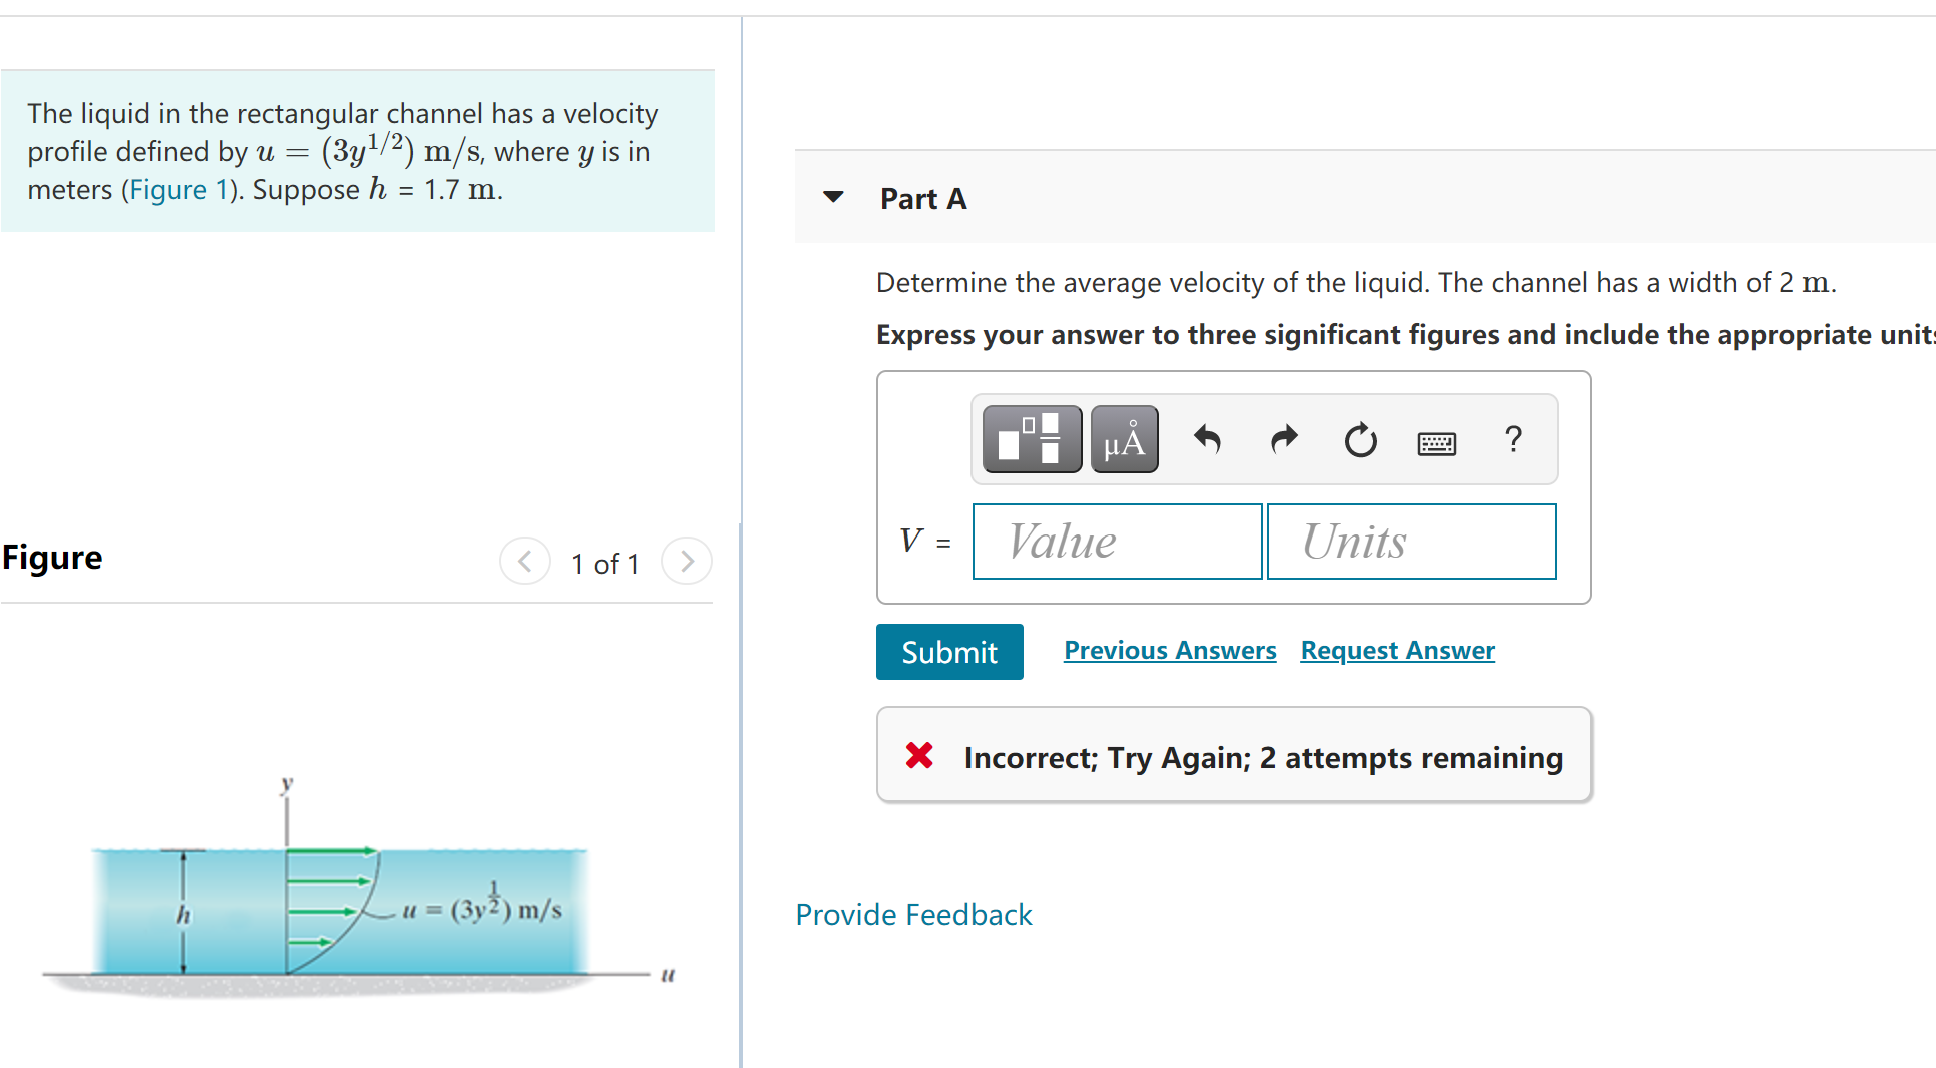Click the undo arrow icon

pyautogui.click(x=1207, y=439)
